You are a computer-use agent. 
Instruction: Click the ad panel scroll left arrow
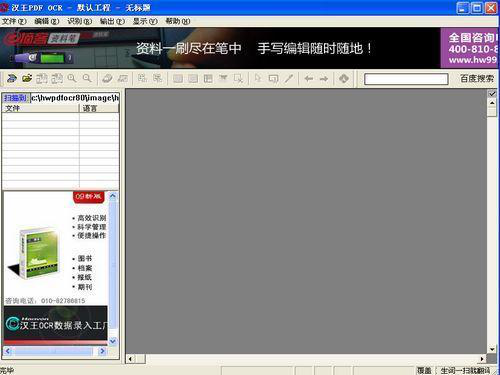point(8,351)
